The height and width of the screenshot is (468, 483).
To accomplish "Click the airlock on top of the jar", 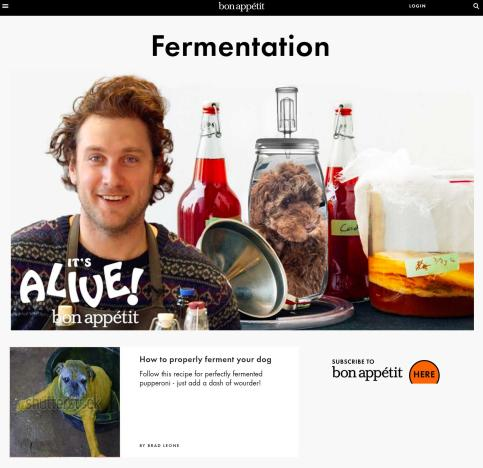I will point(287,112).
